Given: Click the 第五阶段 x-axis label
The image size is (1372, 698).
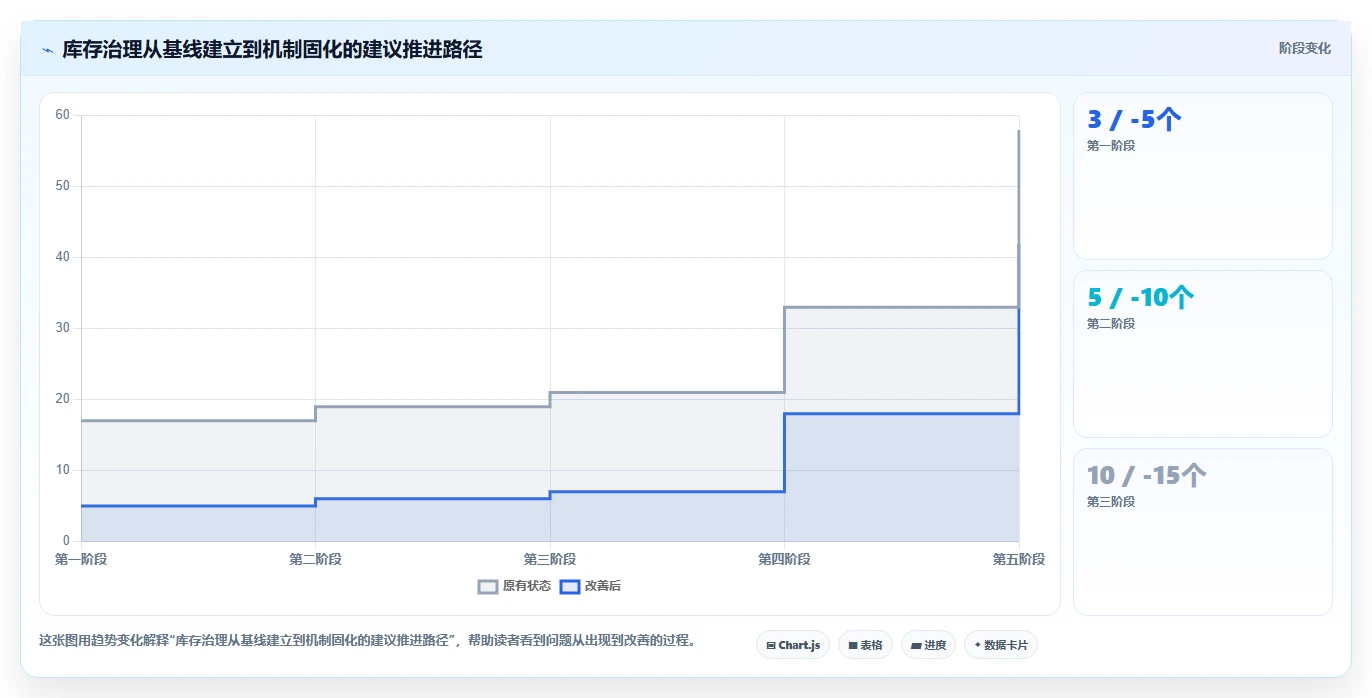Looking at the screenshot, I should [x=1019, y=559].
